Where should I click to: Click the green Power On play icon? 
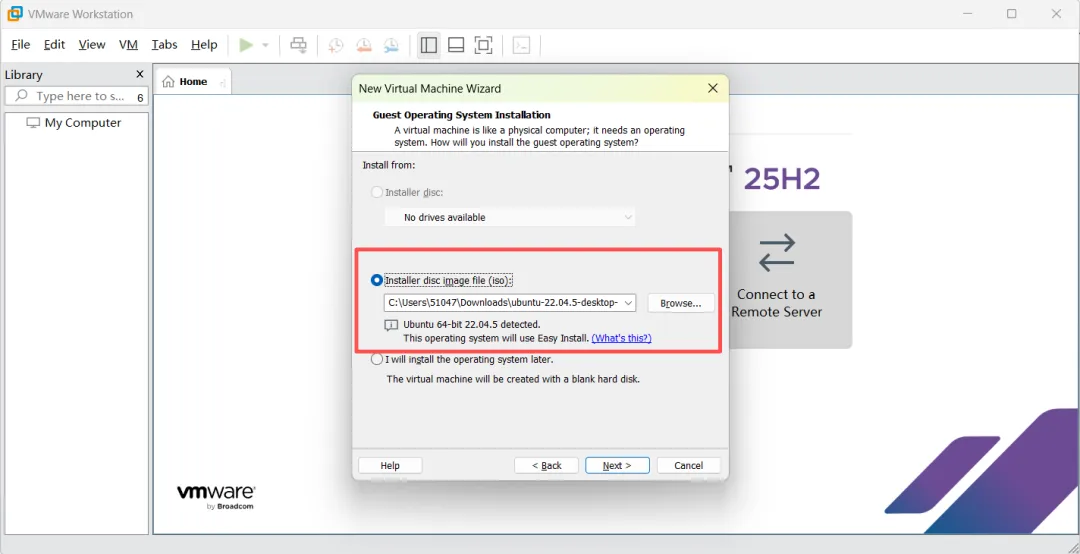coord(246,45)
